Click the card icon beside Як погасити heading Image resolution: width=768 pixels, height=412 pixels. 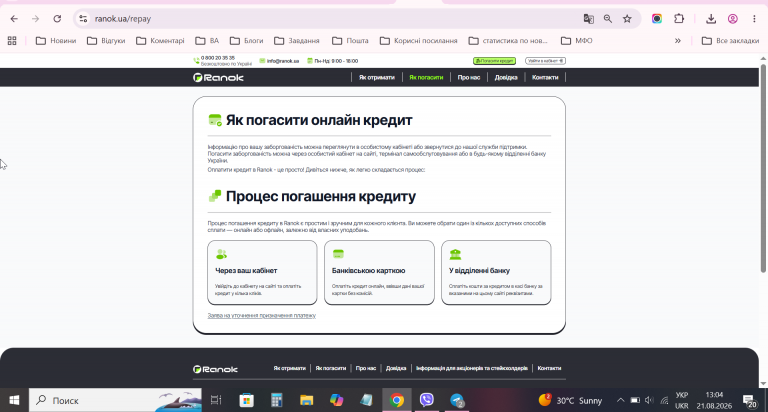tap(215, 120)
